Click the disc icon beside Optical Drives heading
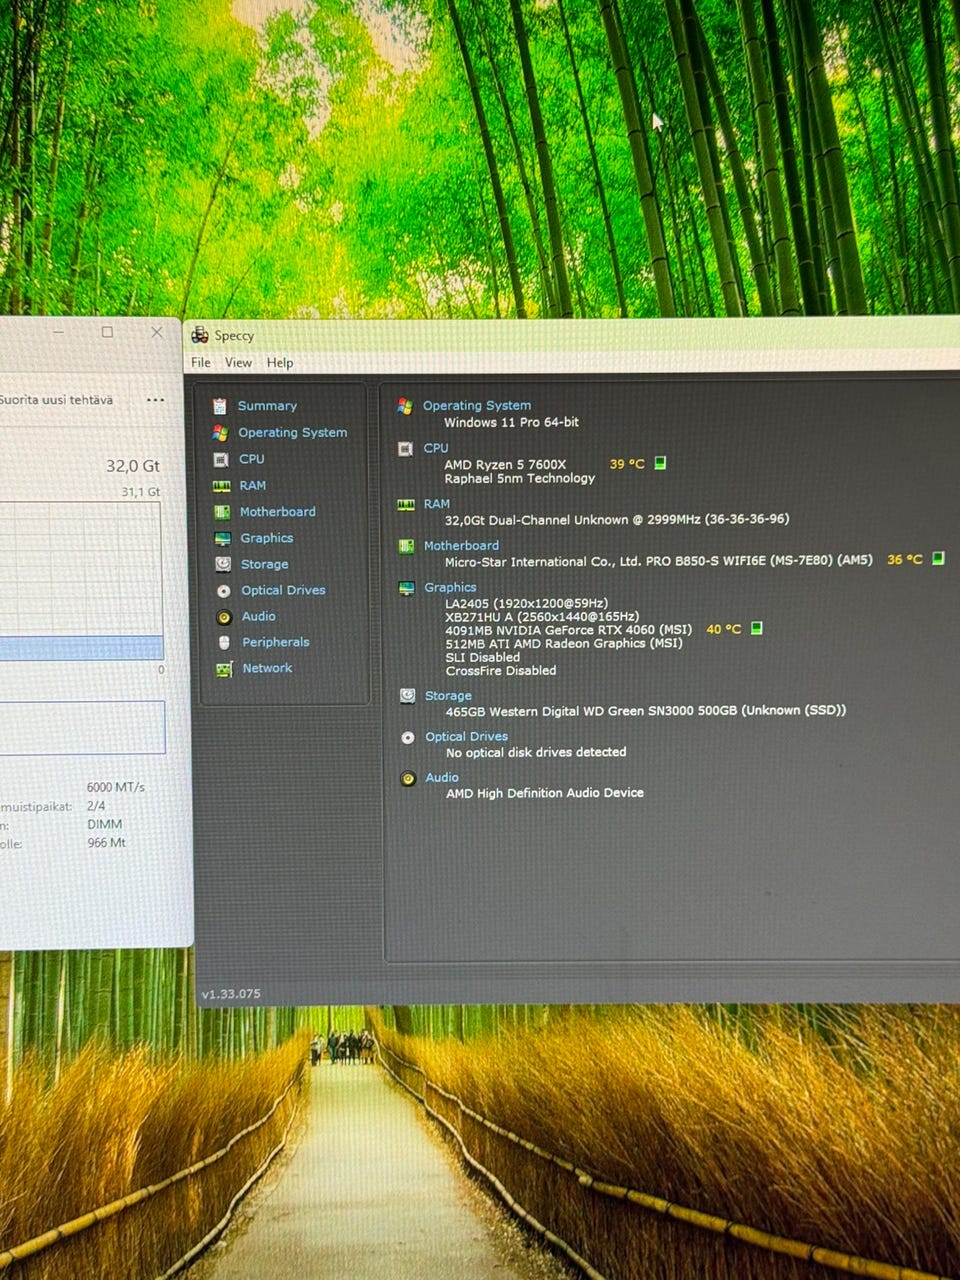The width and height of the screenshot is (960, 1280). pyautogui.click(x=408, y=738)
